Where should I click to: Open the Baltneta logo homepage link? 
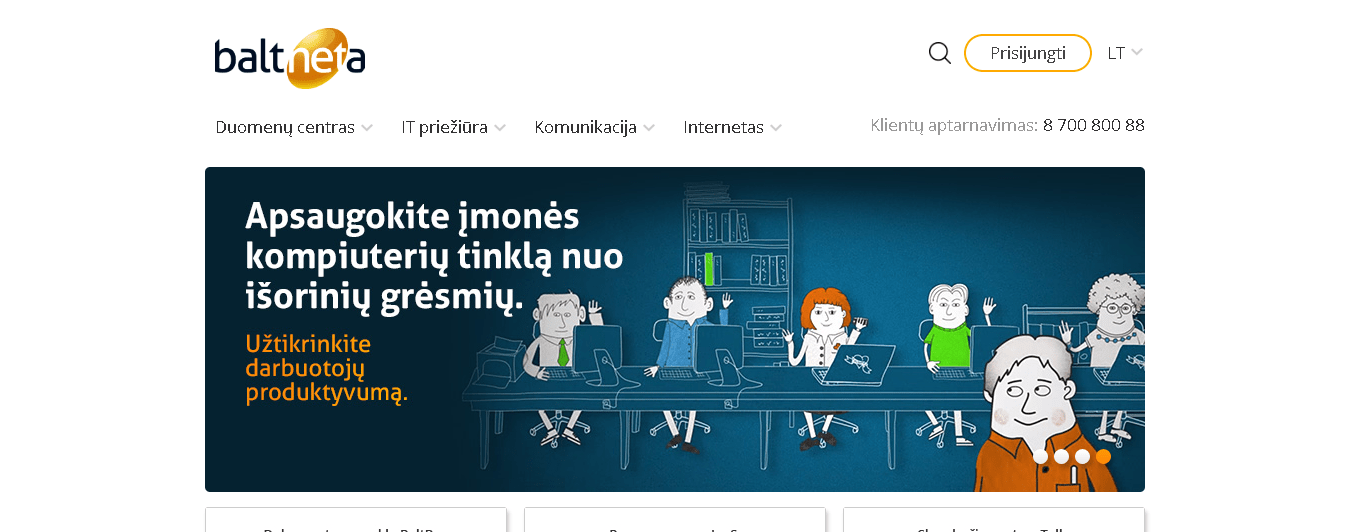(290, 58)
